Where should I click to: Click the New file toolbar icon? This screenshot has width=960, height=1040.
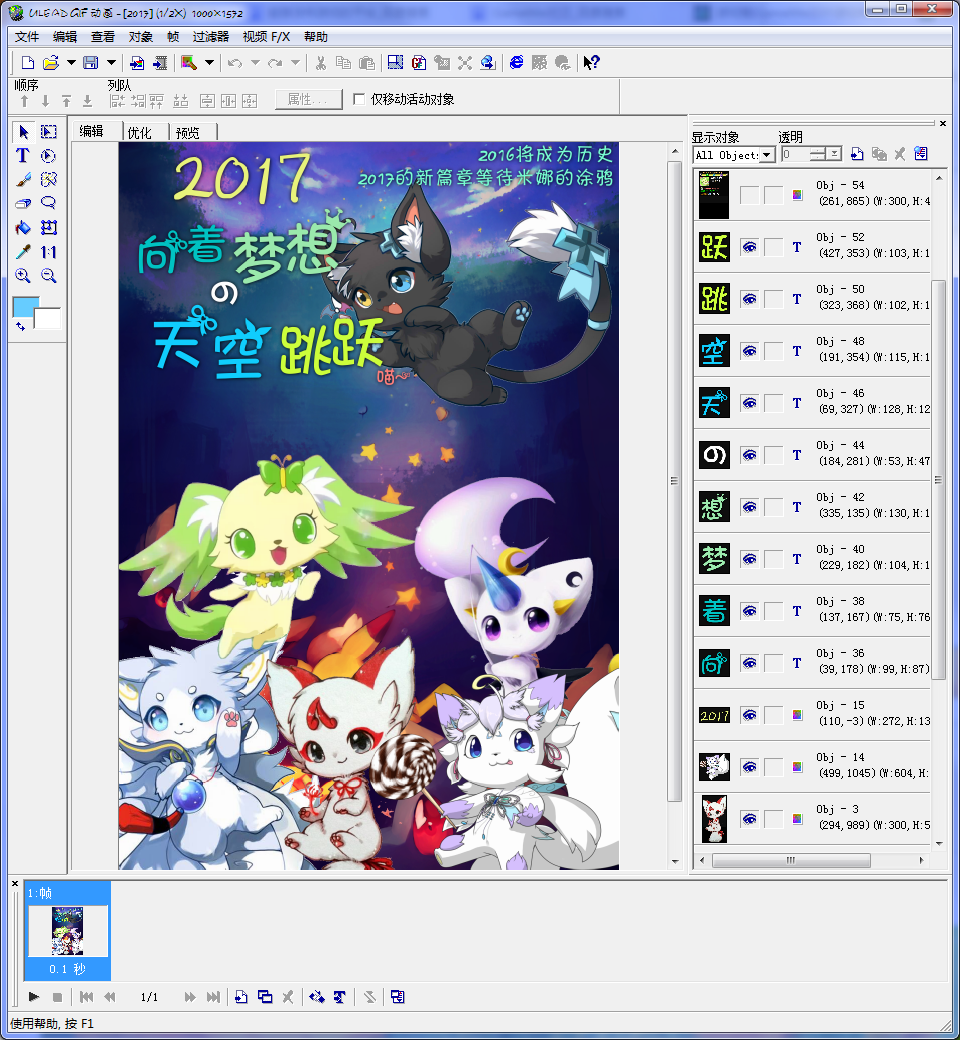pos(28,62)
